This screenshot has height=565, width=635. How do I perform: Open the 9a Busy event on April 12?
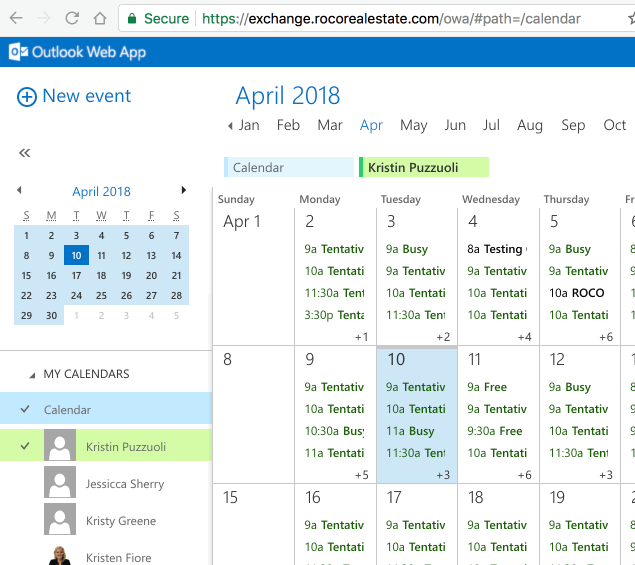click(x=570, y=387)
